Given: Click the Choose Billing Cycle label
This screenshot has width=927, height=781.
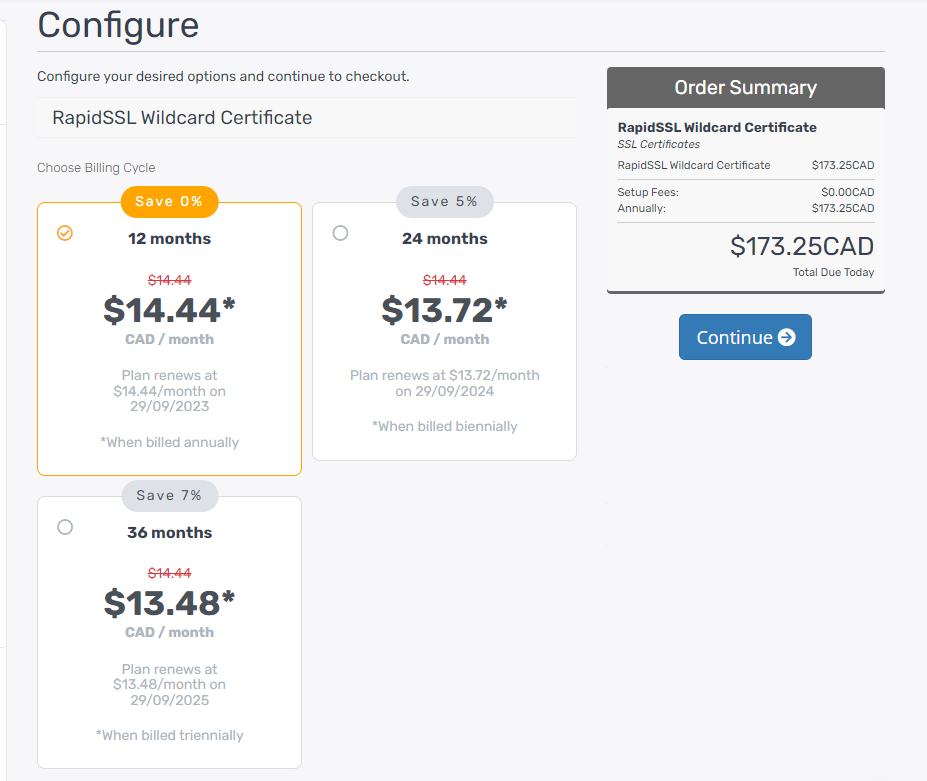Looking at the screenshot, I should coord(96,168).
